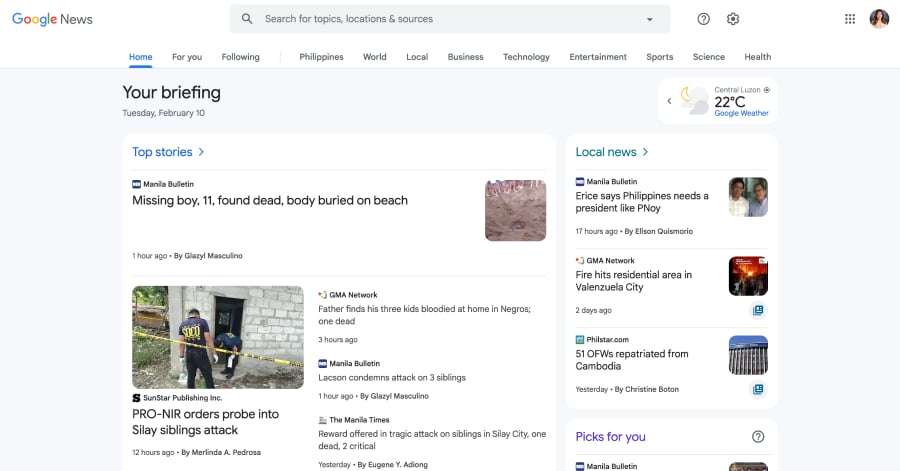Open the Local news heading link
The image size is (900, 471).
(x=606, y=152)
